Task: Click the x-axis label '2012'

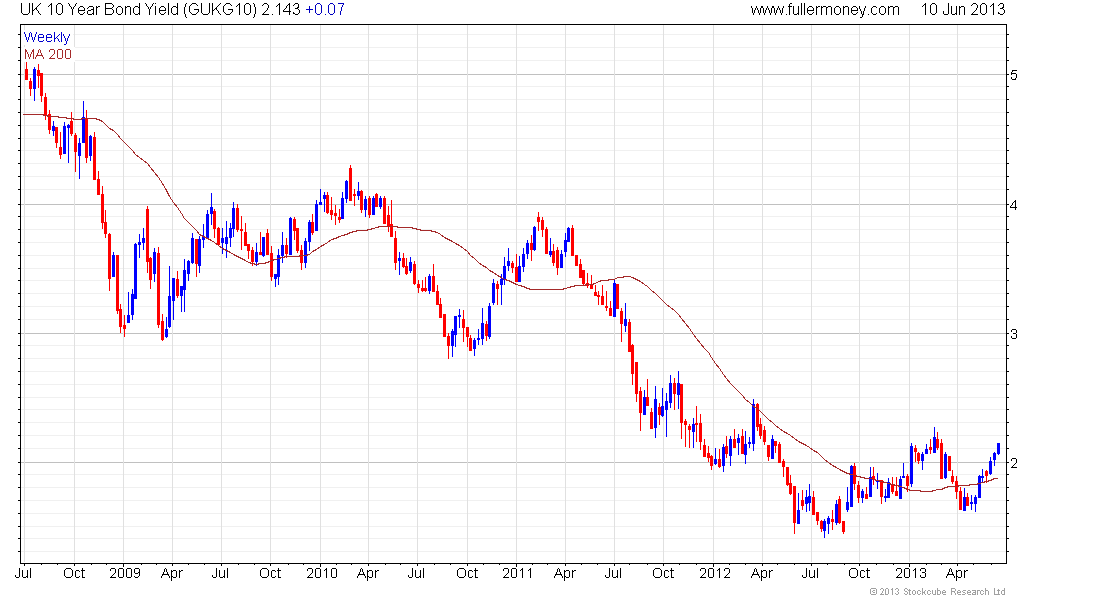Action: [x=715, y=573]
